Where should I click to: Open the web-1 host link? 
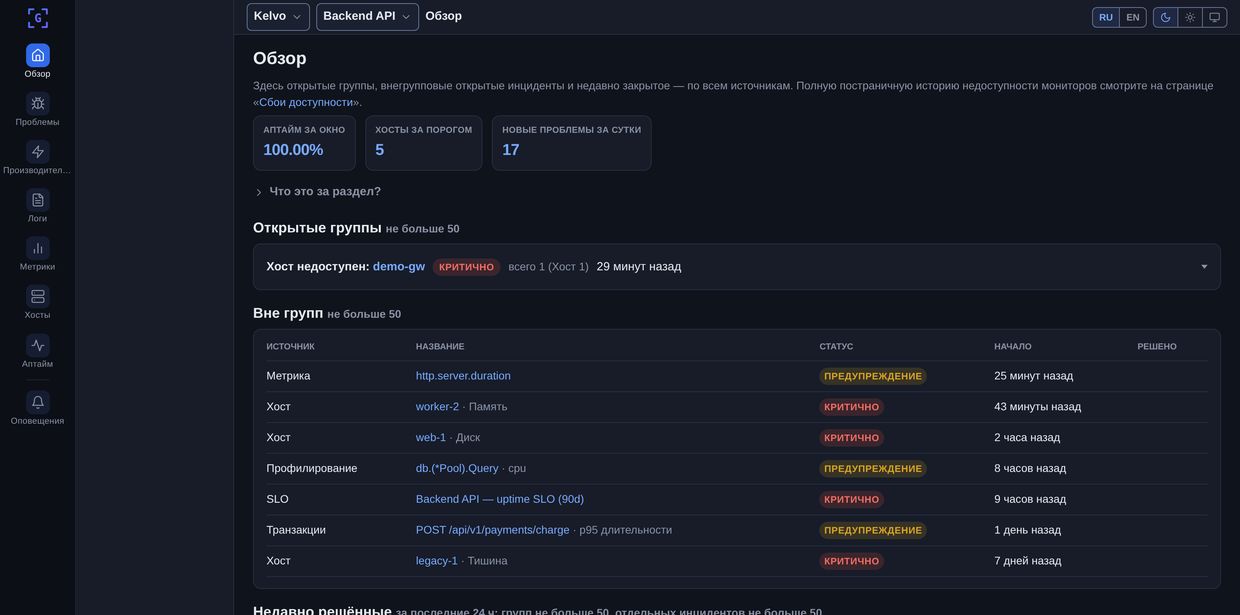click(x=431, y=438)
